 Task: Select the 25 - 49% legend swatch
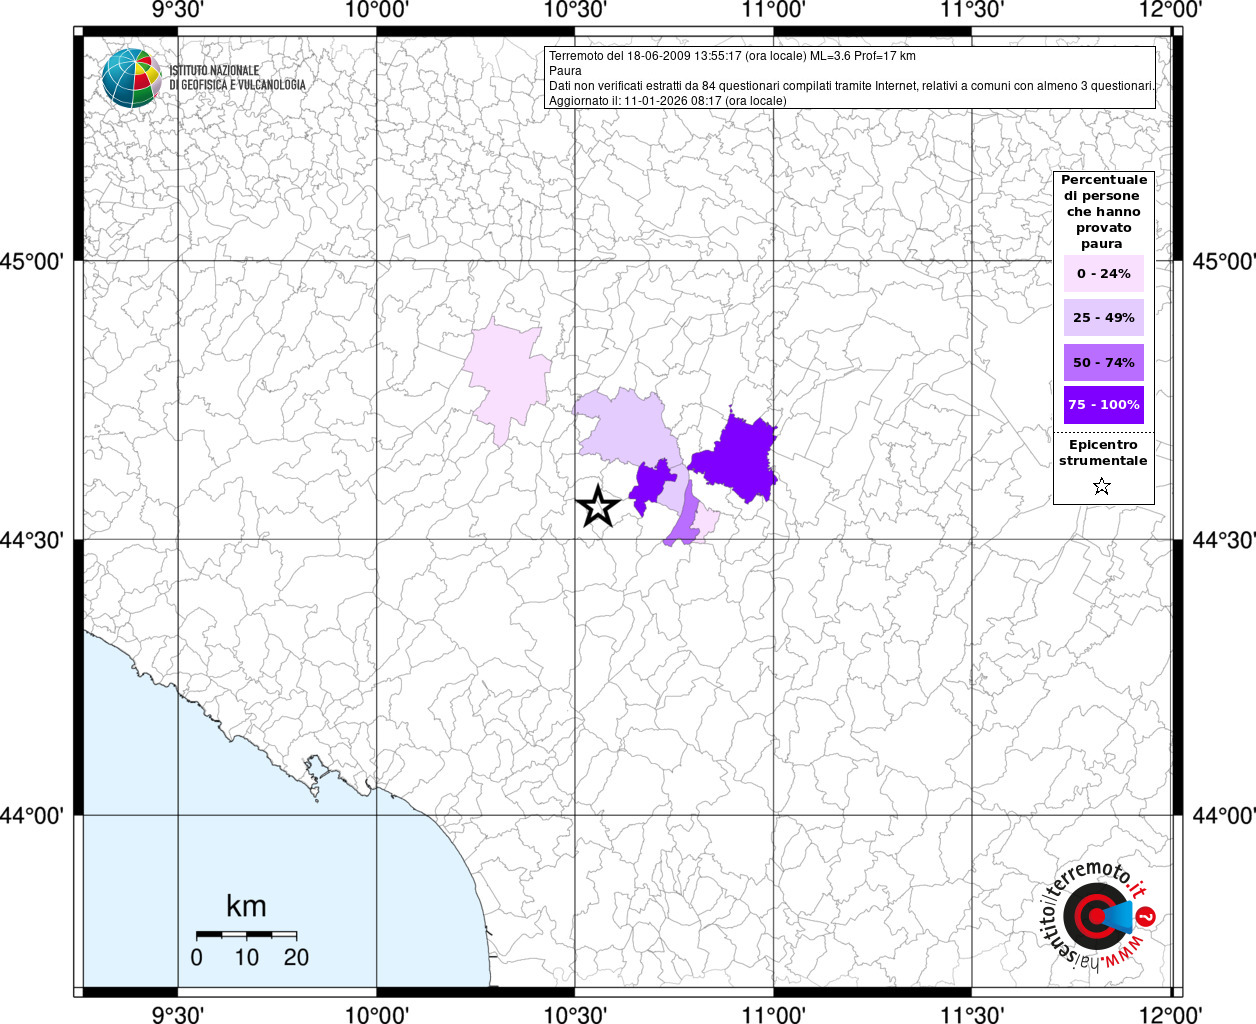coord(1103,317)
